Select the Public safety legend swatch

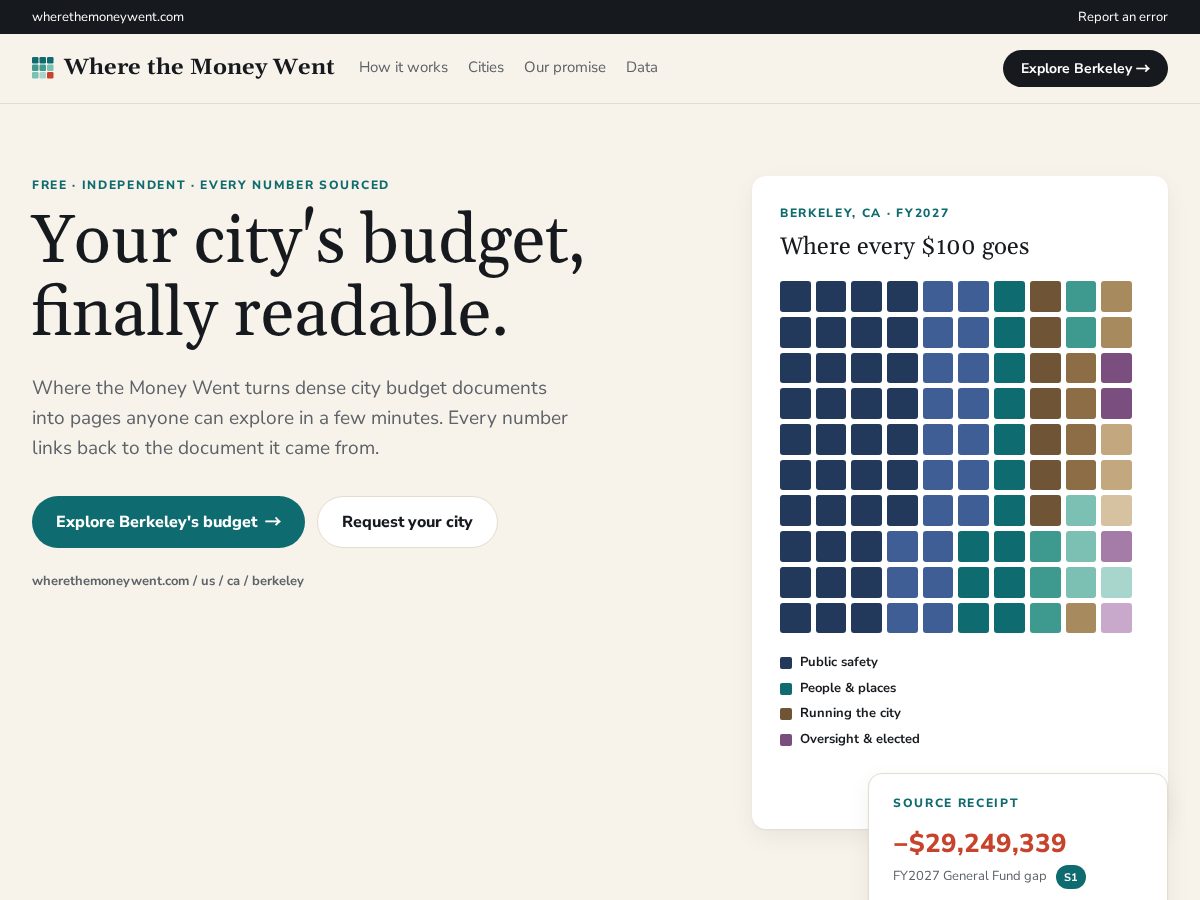(x=786, y=663)
